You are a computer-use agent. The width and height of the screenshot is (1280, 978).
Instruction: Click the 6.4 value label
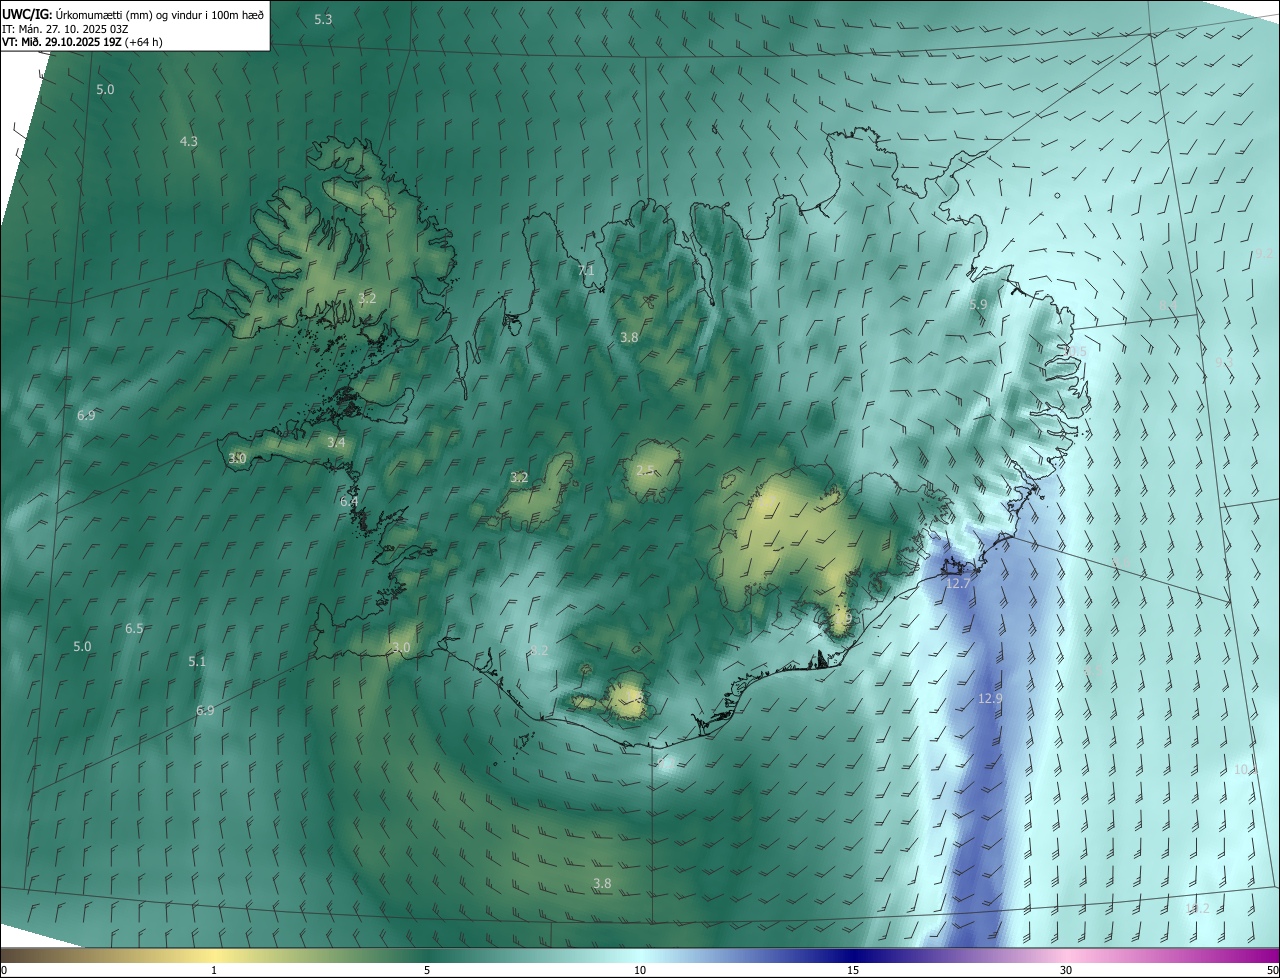coord(349,502)
